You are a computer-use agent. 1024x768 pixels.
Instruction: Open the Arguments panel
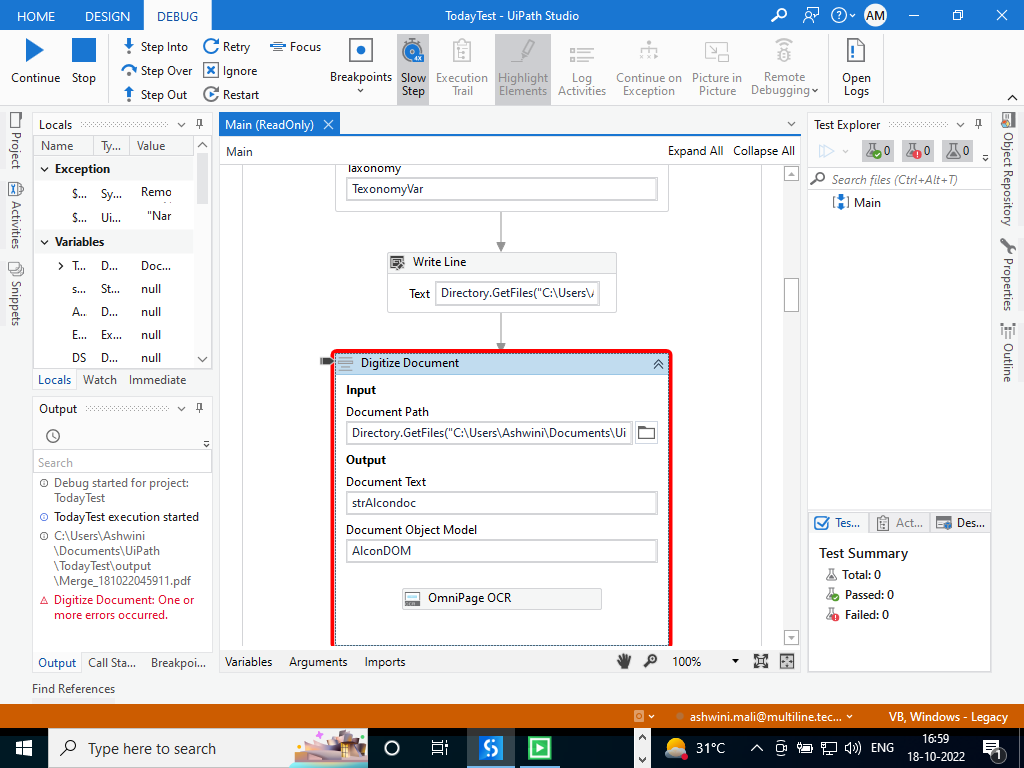[318, 662]
